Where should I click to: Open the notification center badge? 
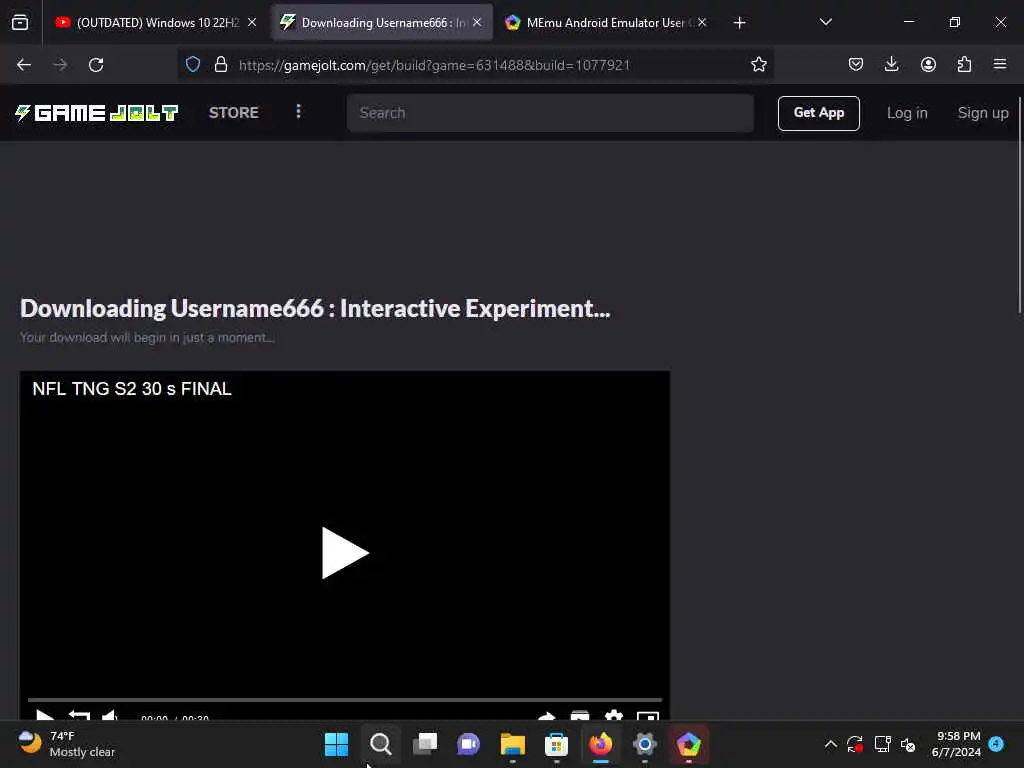coord(996,743)
